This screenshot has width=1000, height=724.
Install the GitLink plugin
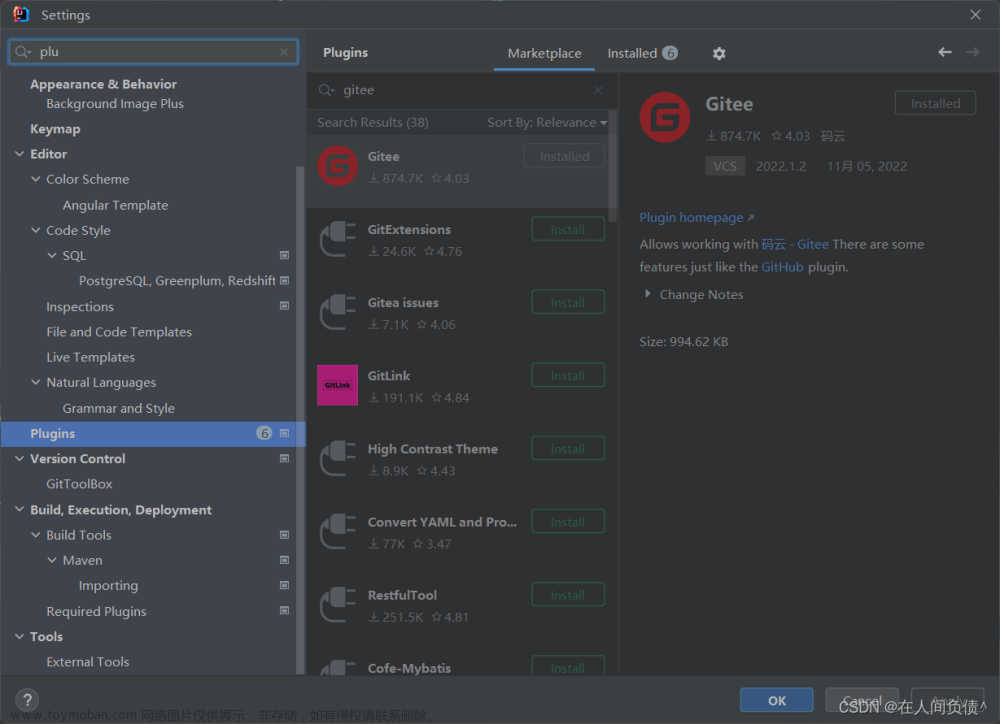[568, 376]
